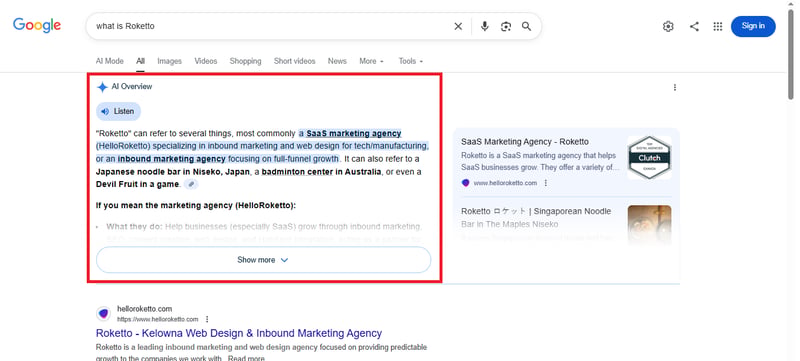The height and width of the screenshot is (361, 800).
Task: Open the Short videos tab
Action: (x=294, y=61)
